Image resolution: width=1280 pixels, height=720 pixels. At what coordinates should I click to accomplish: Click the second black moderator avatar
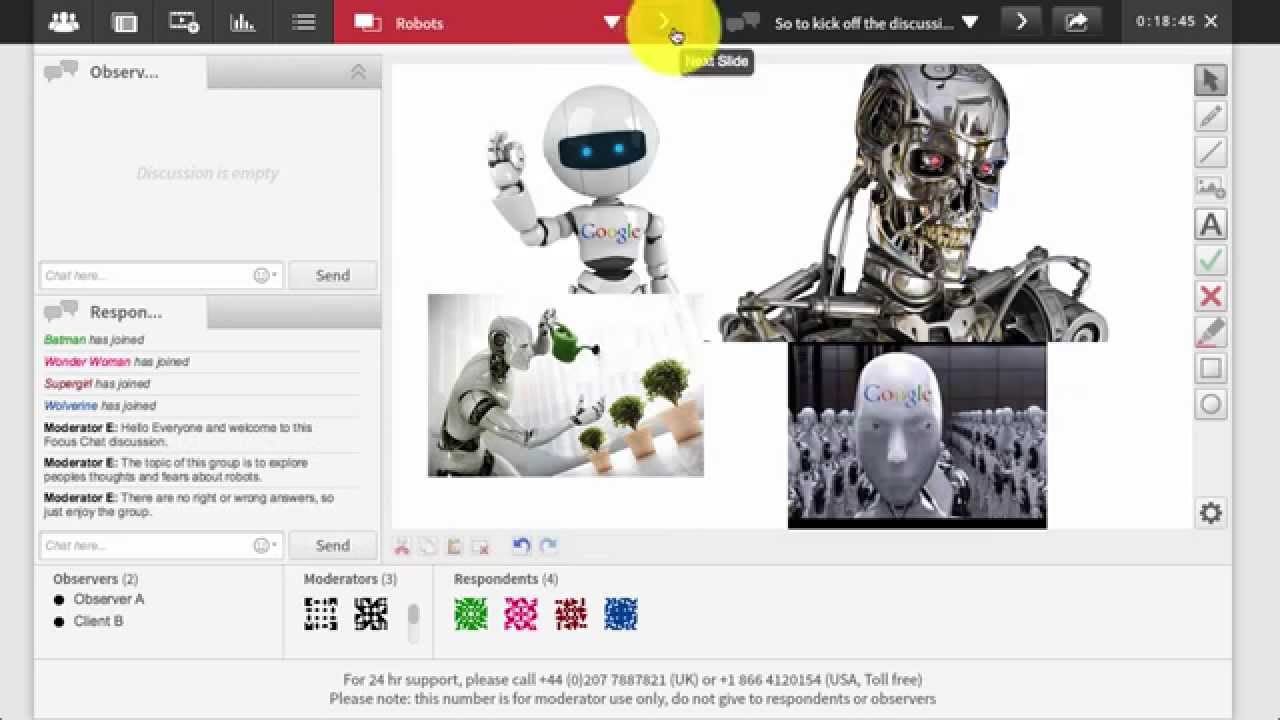click(371, 614)
